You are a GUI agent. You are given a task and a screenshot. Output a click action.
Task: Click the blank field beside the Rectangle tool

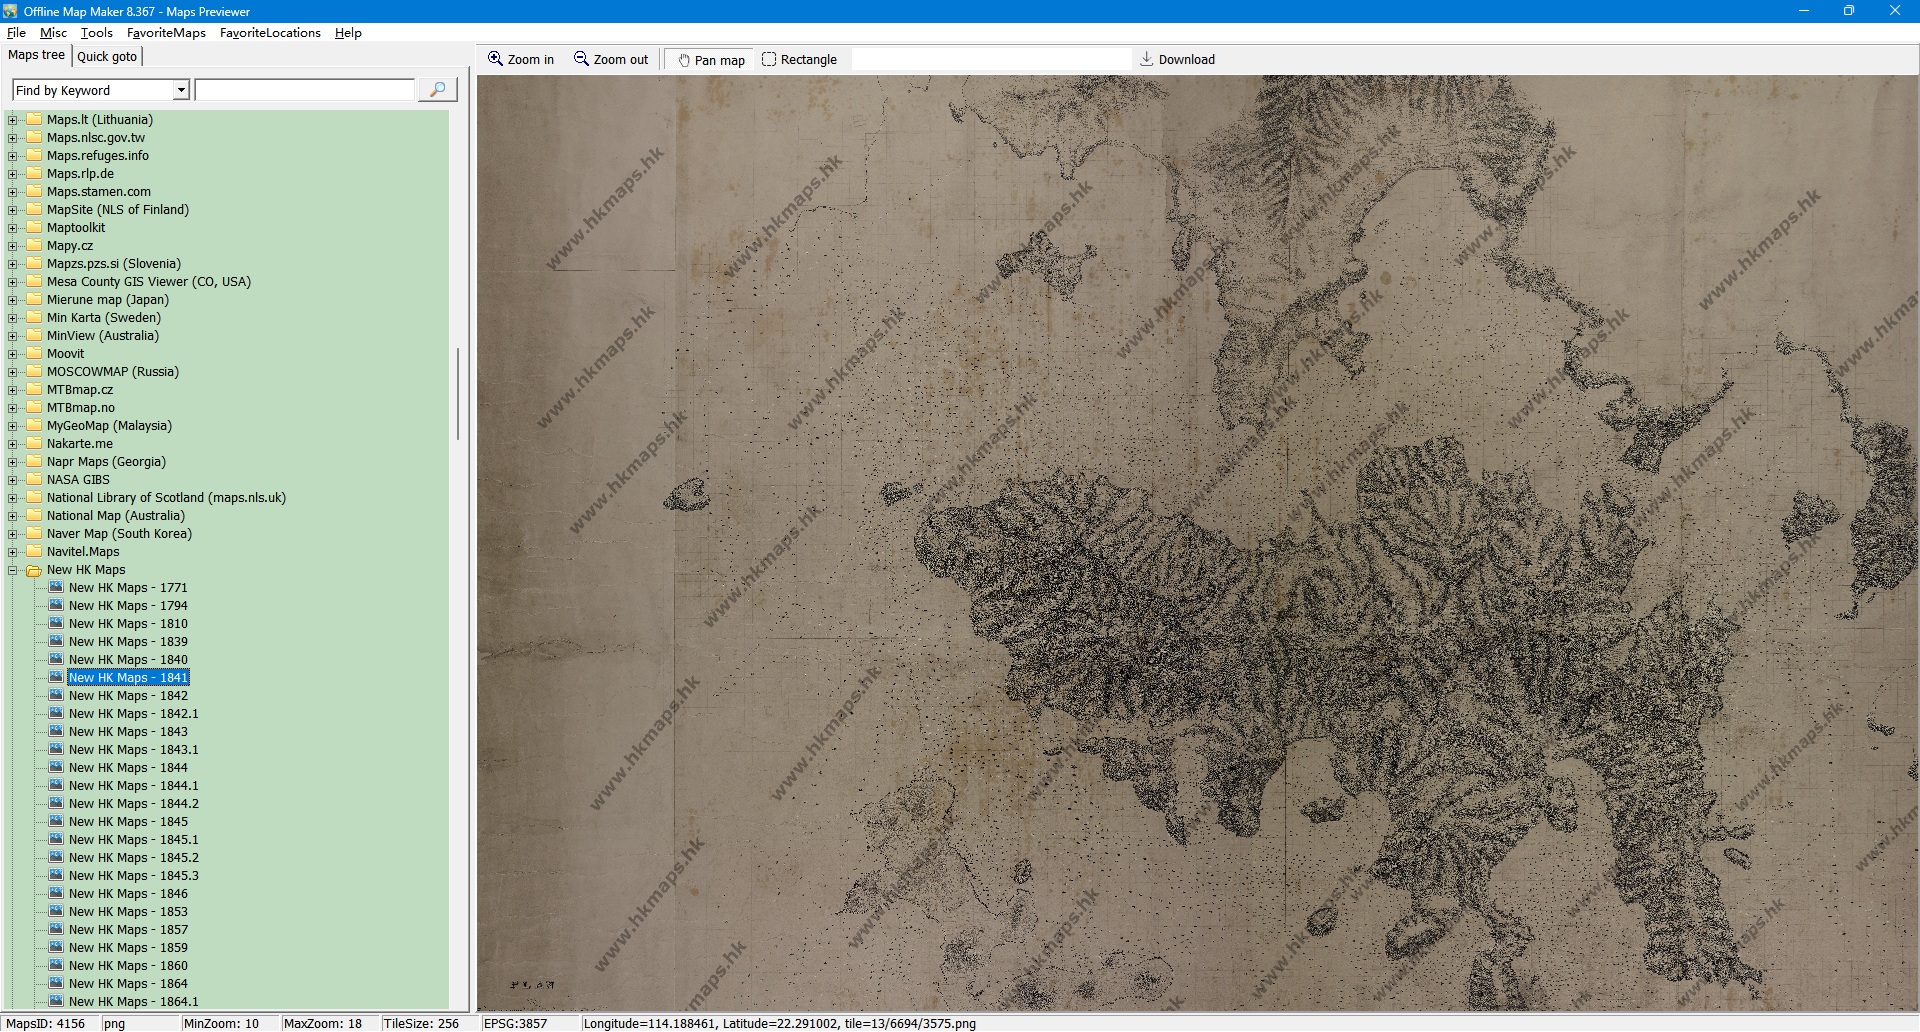(991, 60)
